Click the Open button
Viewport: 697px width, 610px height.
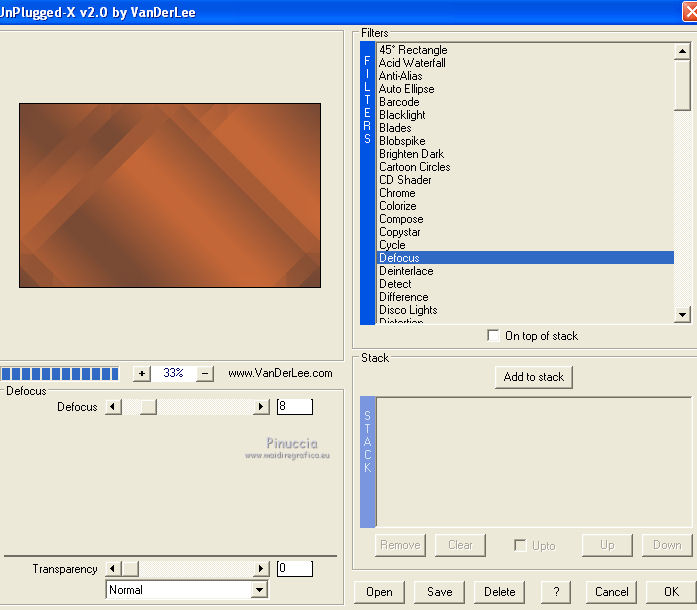[379, 592]
